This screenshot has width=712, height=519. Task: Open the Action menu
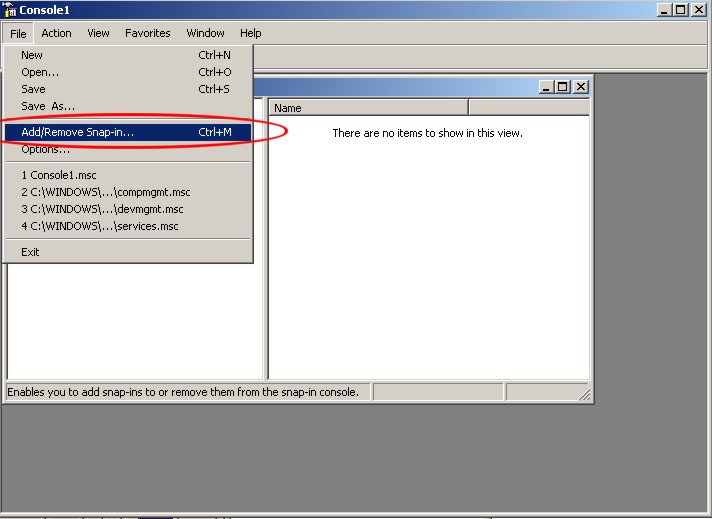pyautogui.click(x=56, y=33)
